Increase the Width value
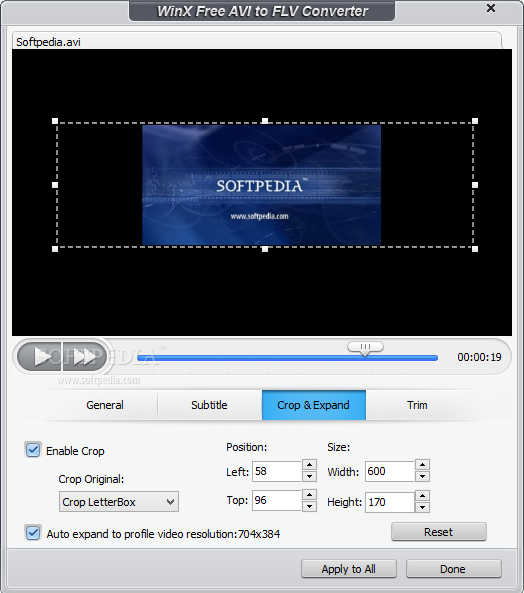Image resolution: width=524 pixels, height=593 pixels. [422, 465]
